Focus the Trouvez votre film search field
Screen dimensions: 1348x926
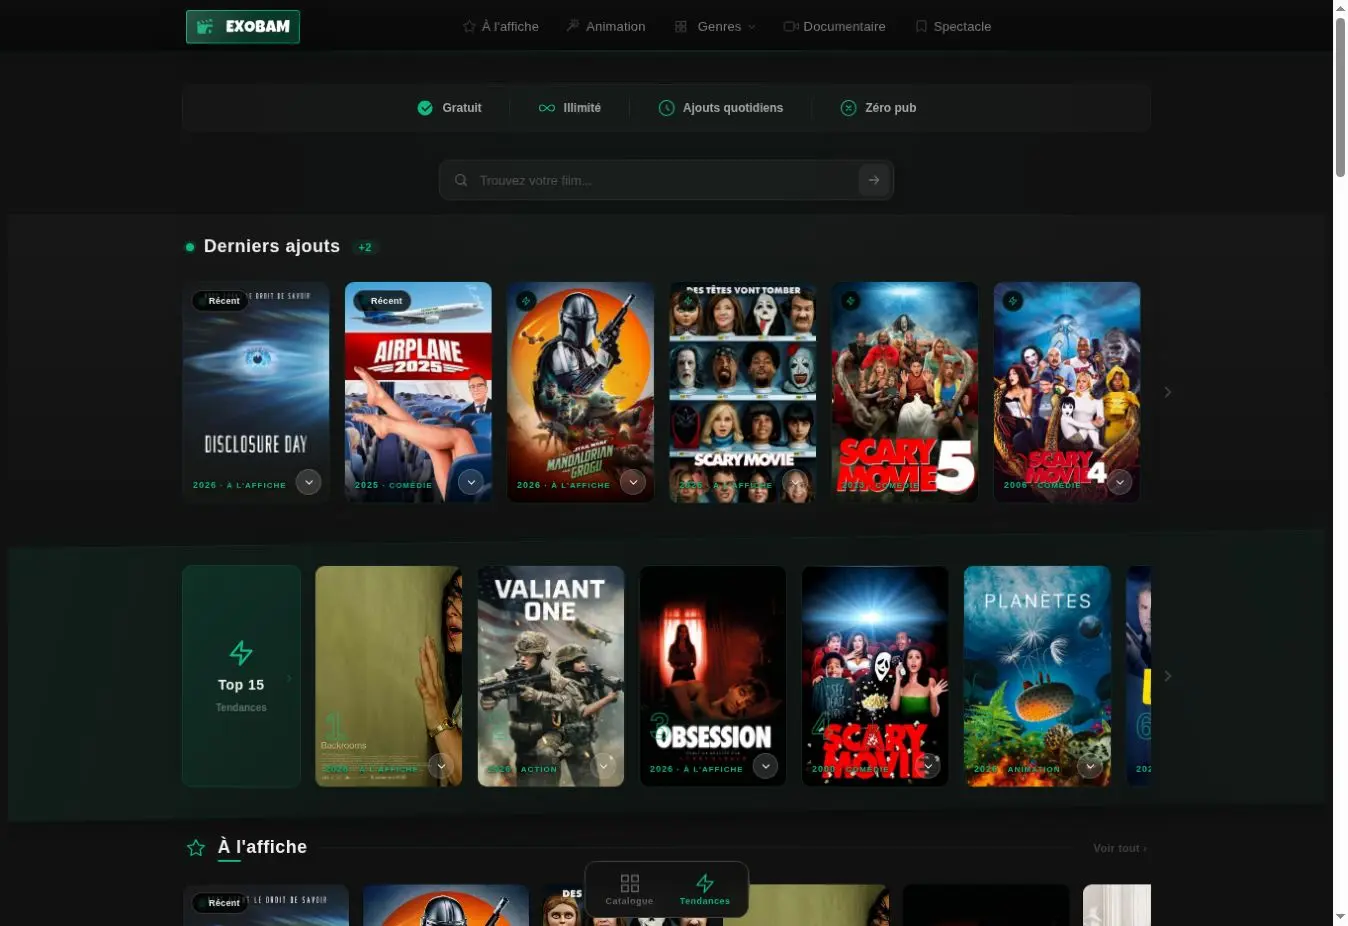point(666,180)
